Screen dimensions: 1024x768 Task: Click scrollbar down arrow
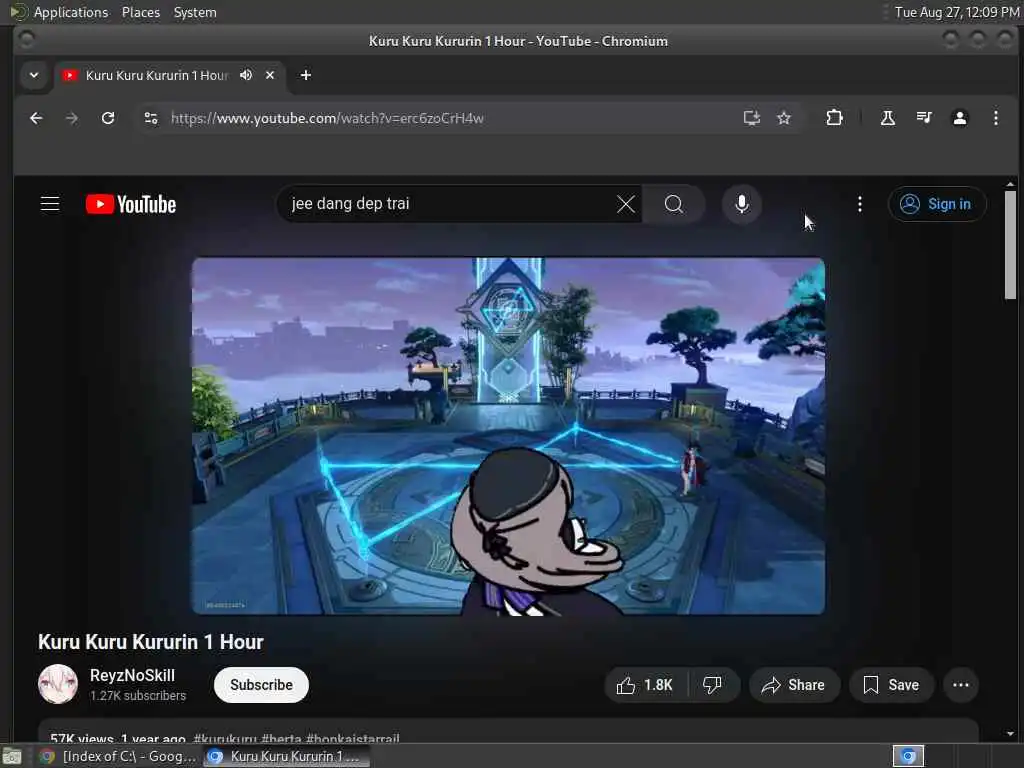click(x=1010, y=734)
